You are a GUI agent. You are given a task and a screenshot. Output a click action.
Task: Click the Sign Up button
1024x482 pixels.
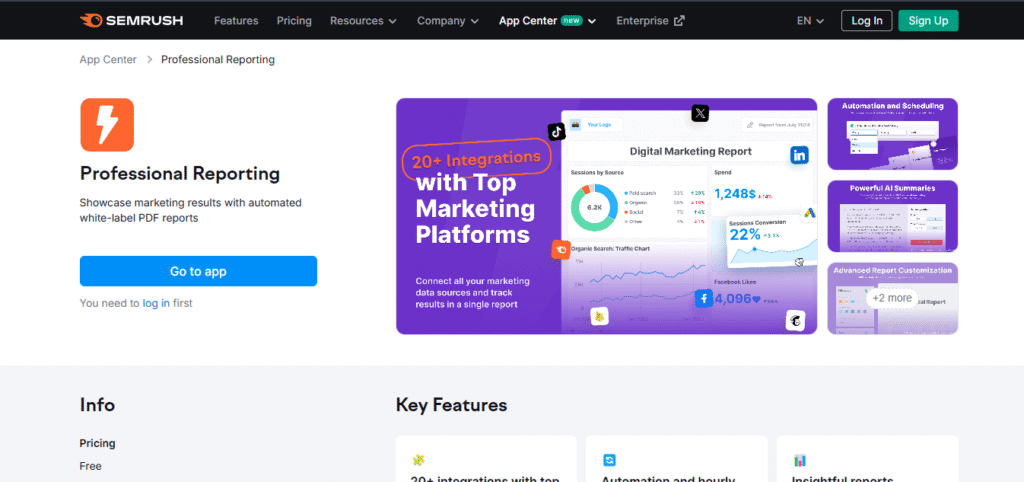point(928,20)
